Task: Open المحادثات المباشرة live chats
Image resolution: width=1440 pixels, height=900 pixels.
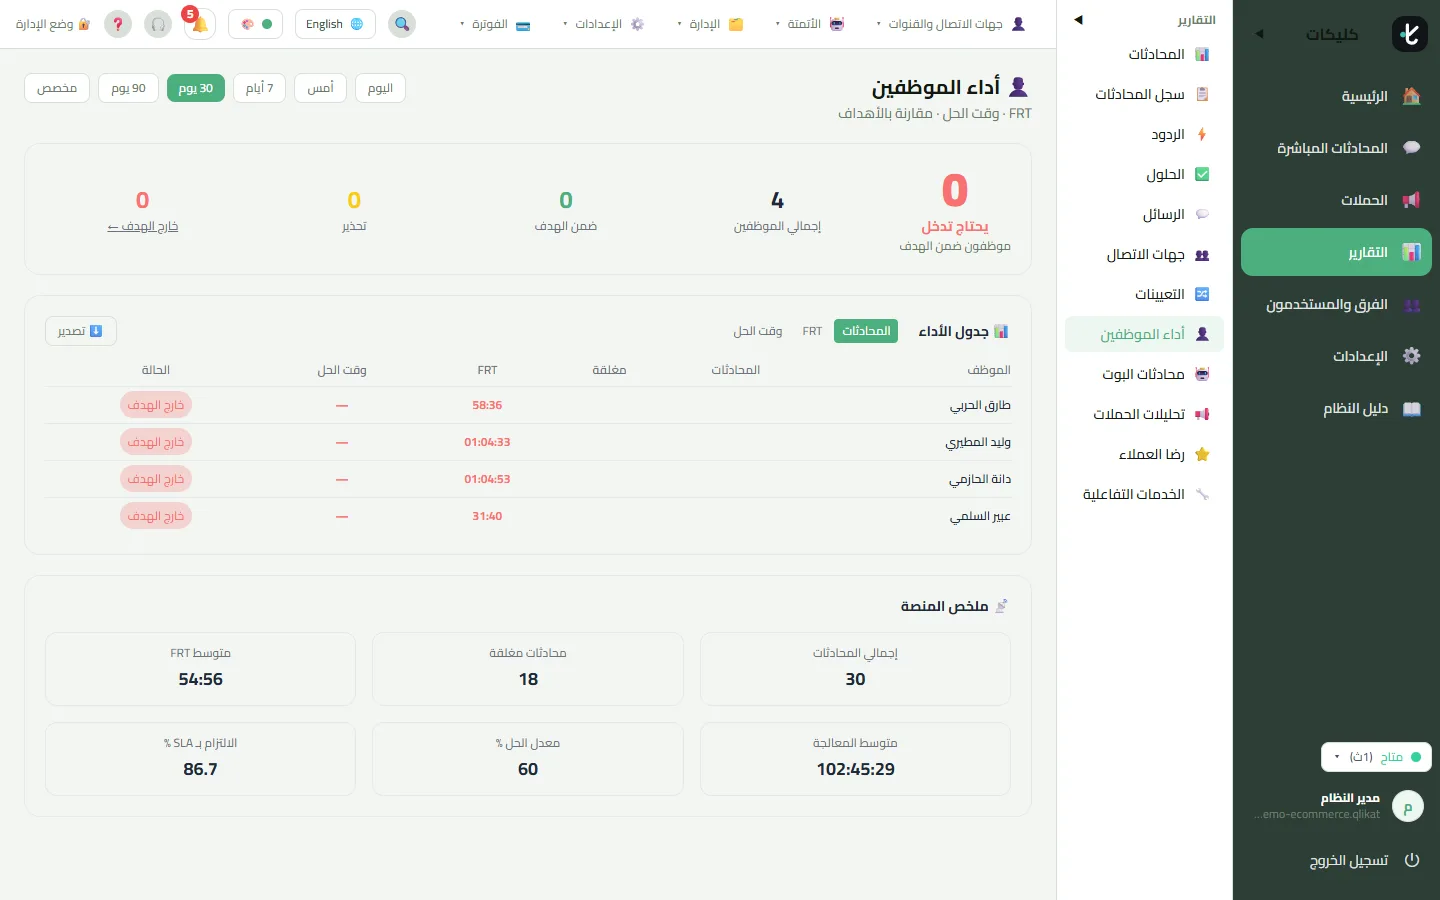Action: point(1336,148)
